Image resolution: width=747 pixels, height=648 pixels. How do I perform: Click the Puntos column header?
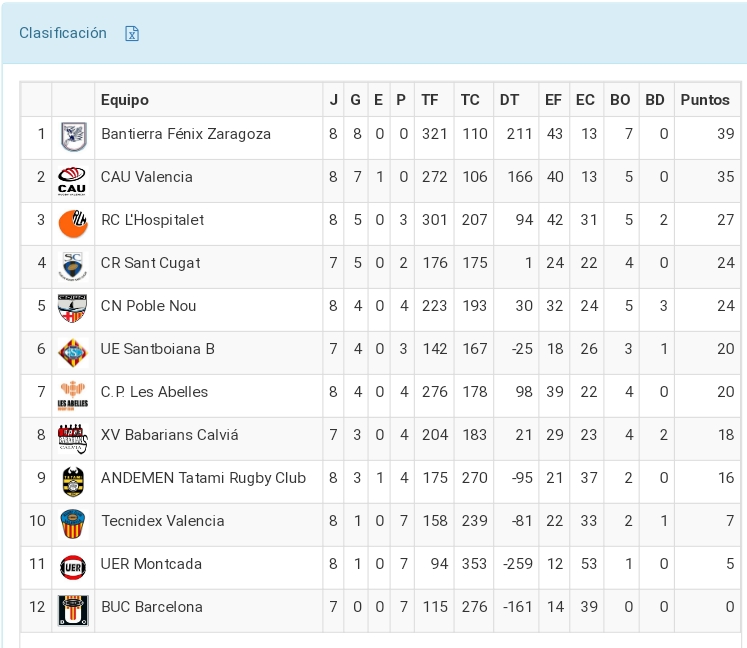pyautogui.click(x=705, y=100)
